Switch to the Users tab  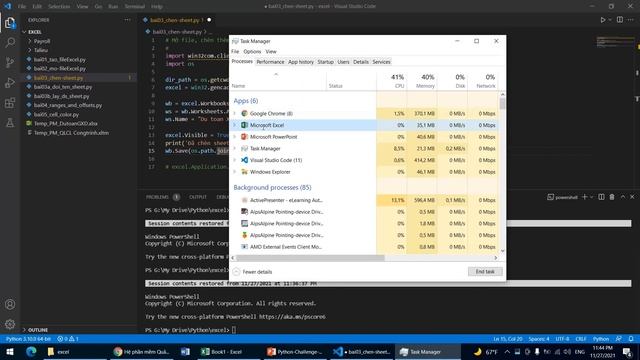(343, 62)
